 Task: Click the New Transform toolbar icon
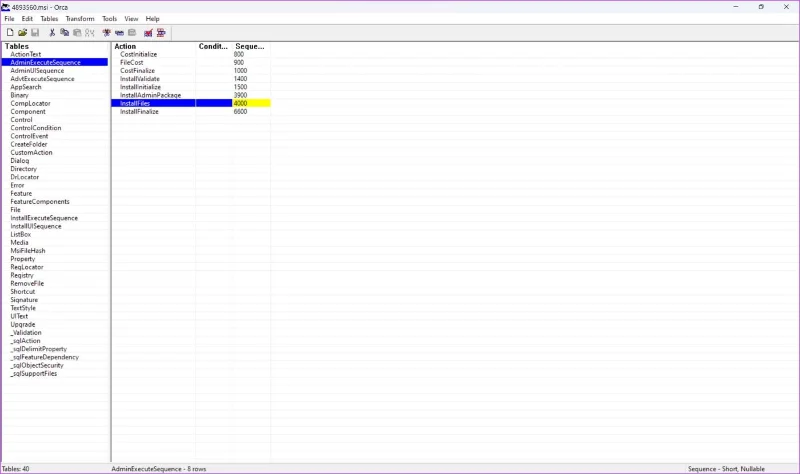(x=107, y=33)
